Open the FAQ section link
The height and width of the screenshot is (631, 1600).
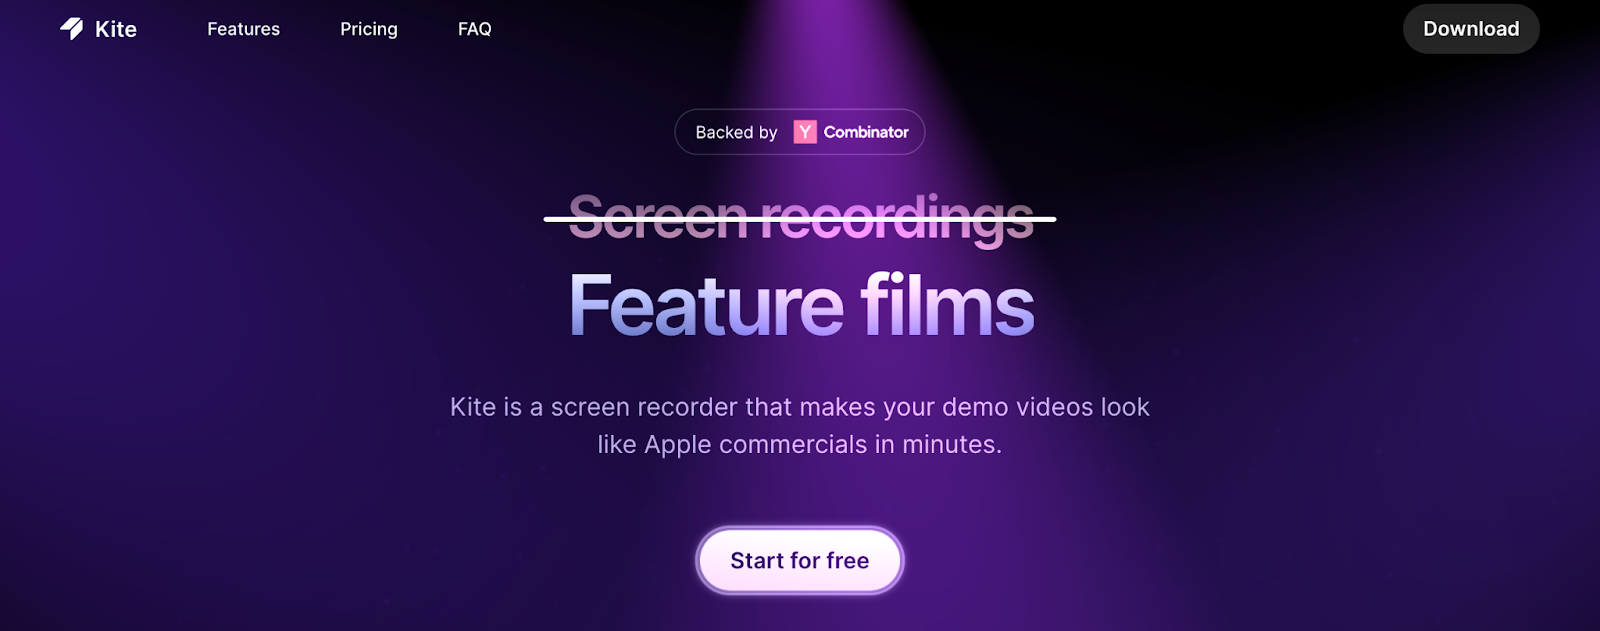pos(475,29)
